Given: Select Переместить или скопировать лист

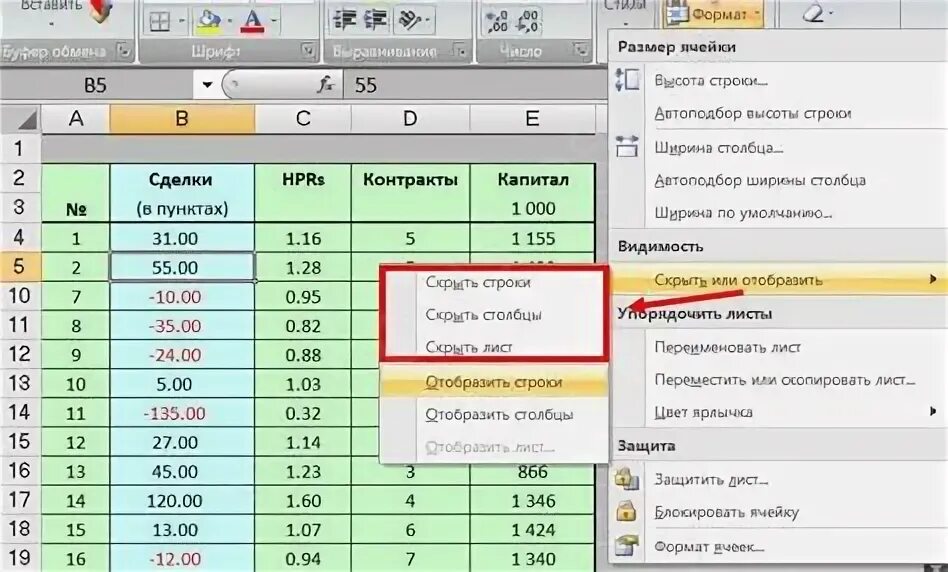Looking at the screenshot, I should (x=785, y=380).
